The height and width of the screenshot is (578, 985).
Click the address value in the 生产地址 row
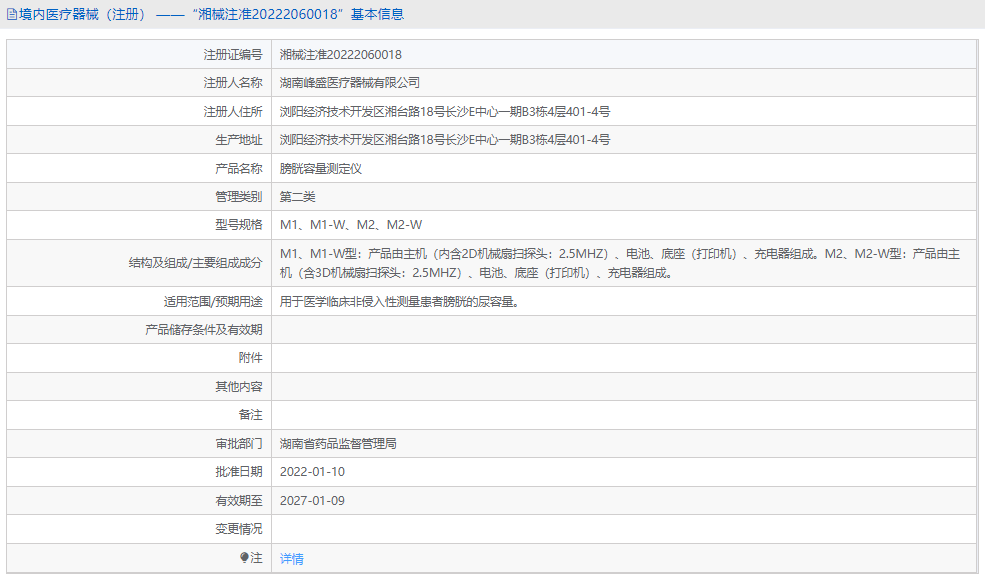[445, 140]
